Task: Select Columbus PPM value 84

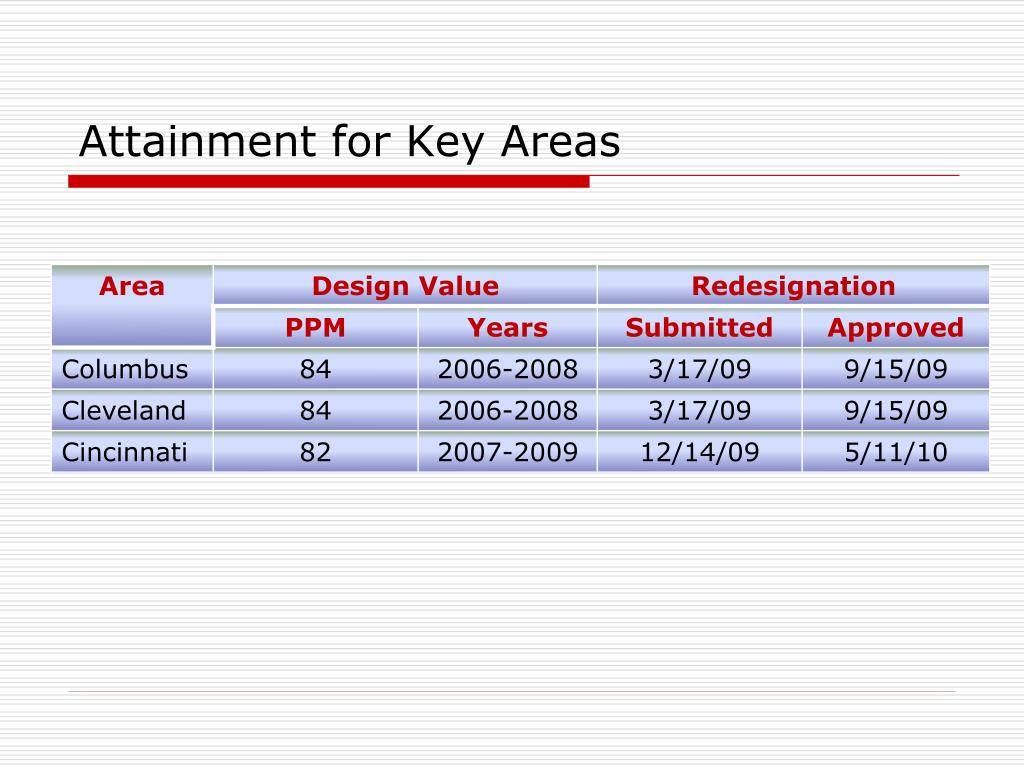Action: (x=315, y=369)
